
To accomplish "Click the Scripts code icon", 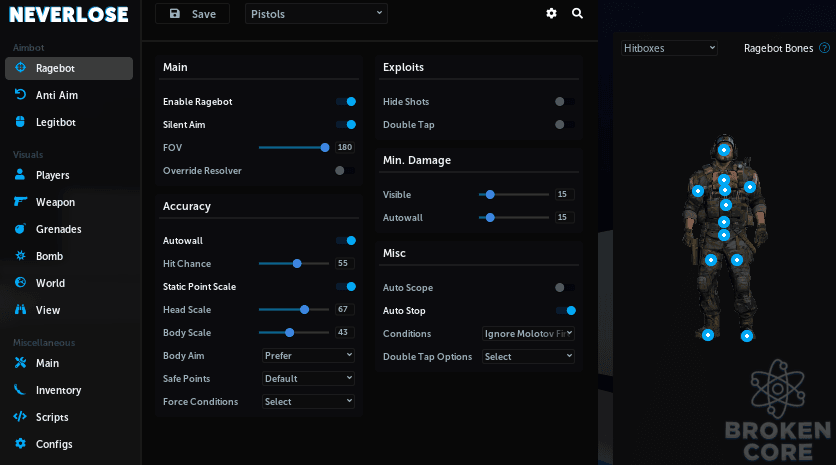I will pyautogui.click(x=20, y=416).
